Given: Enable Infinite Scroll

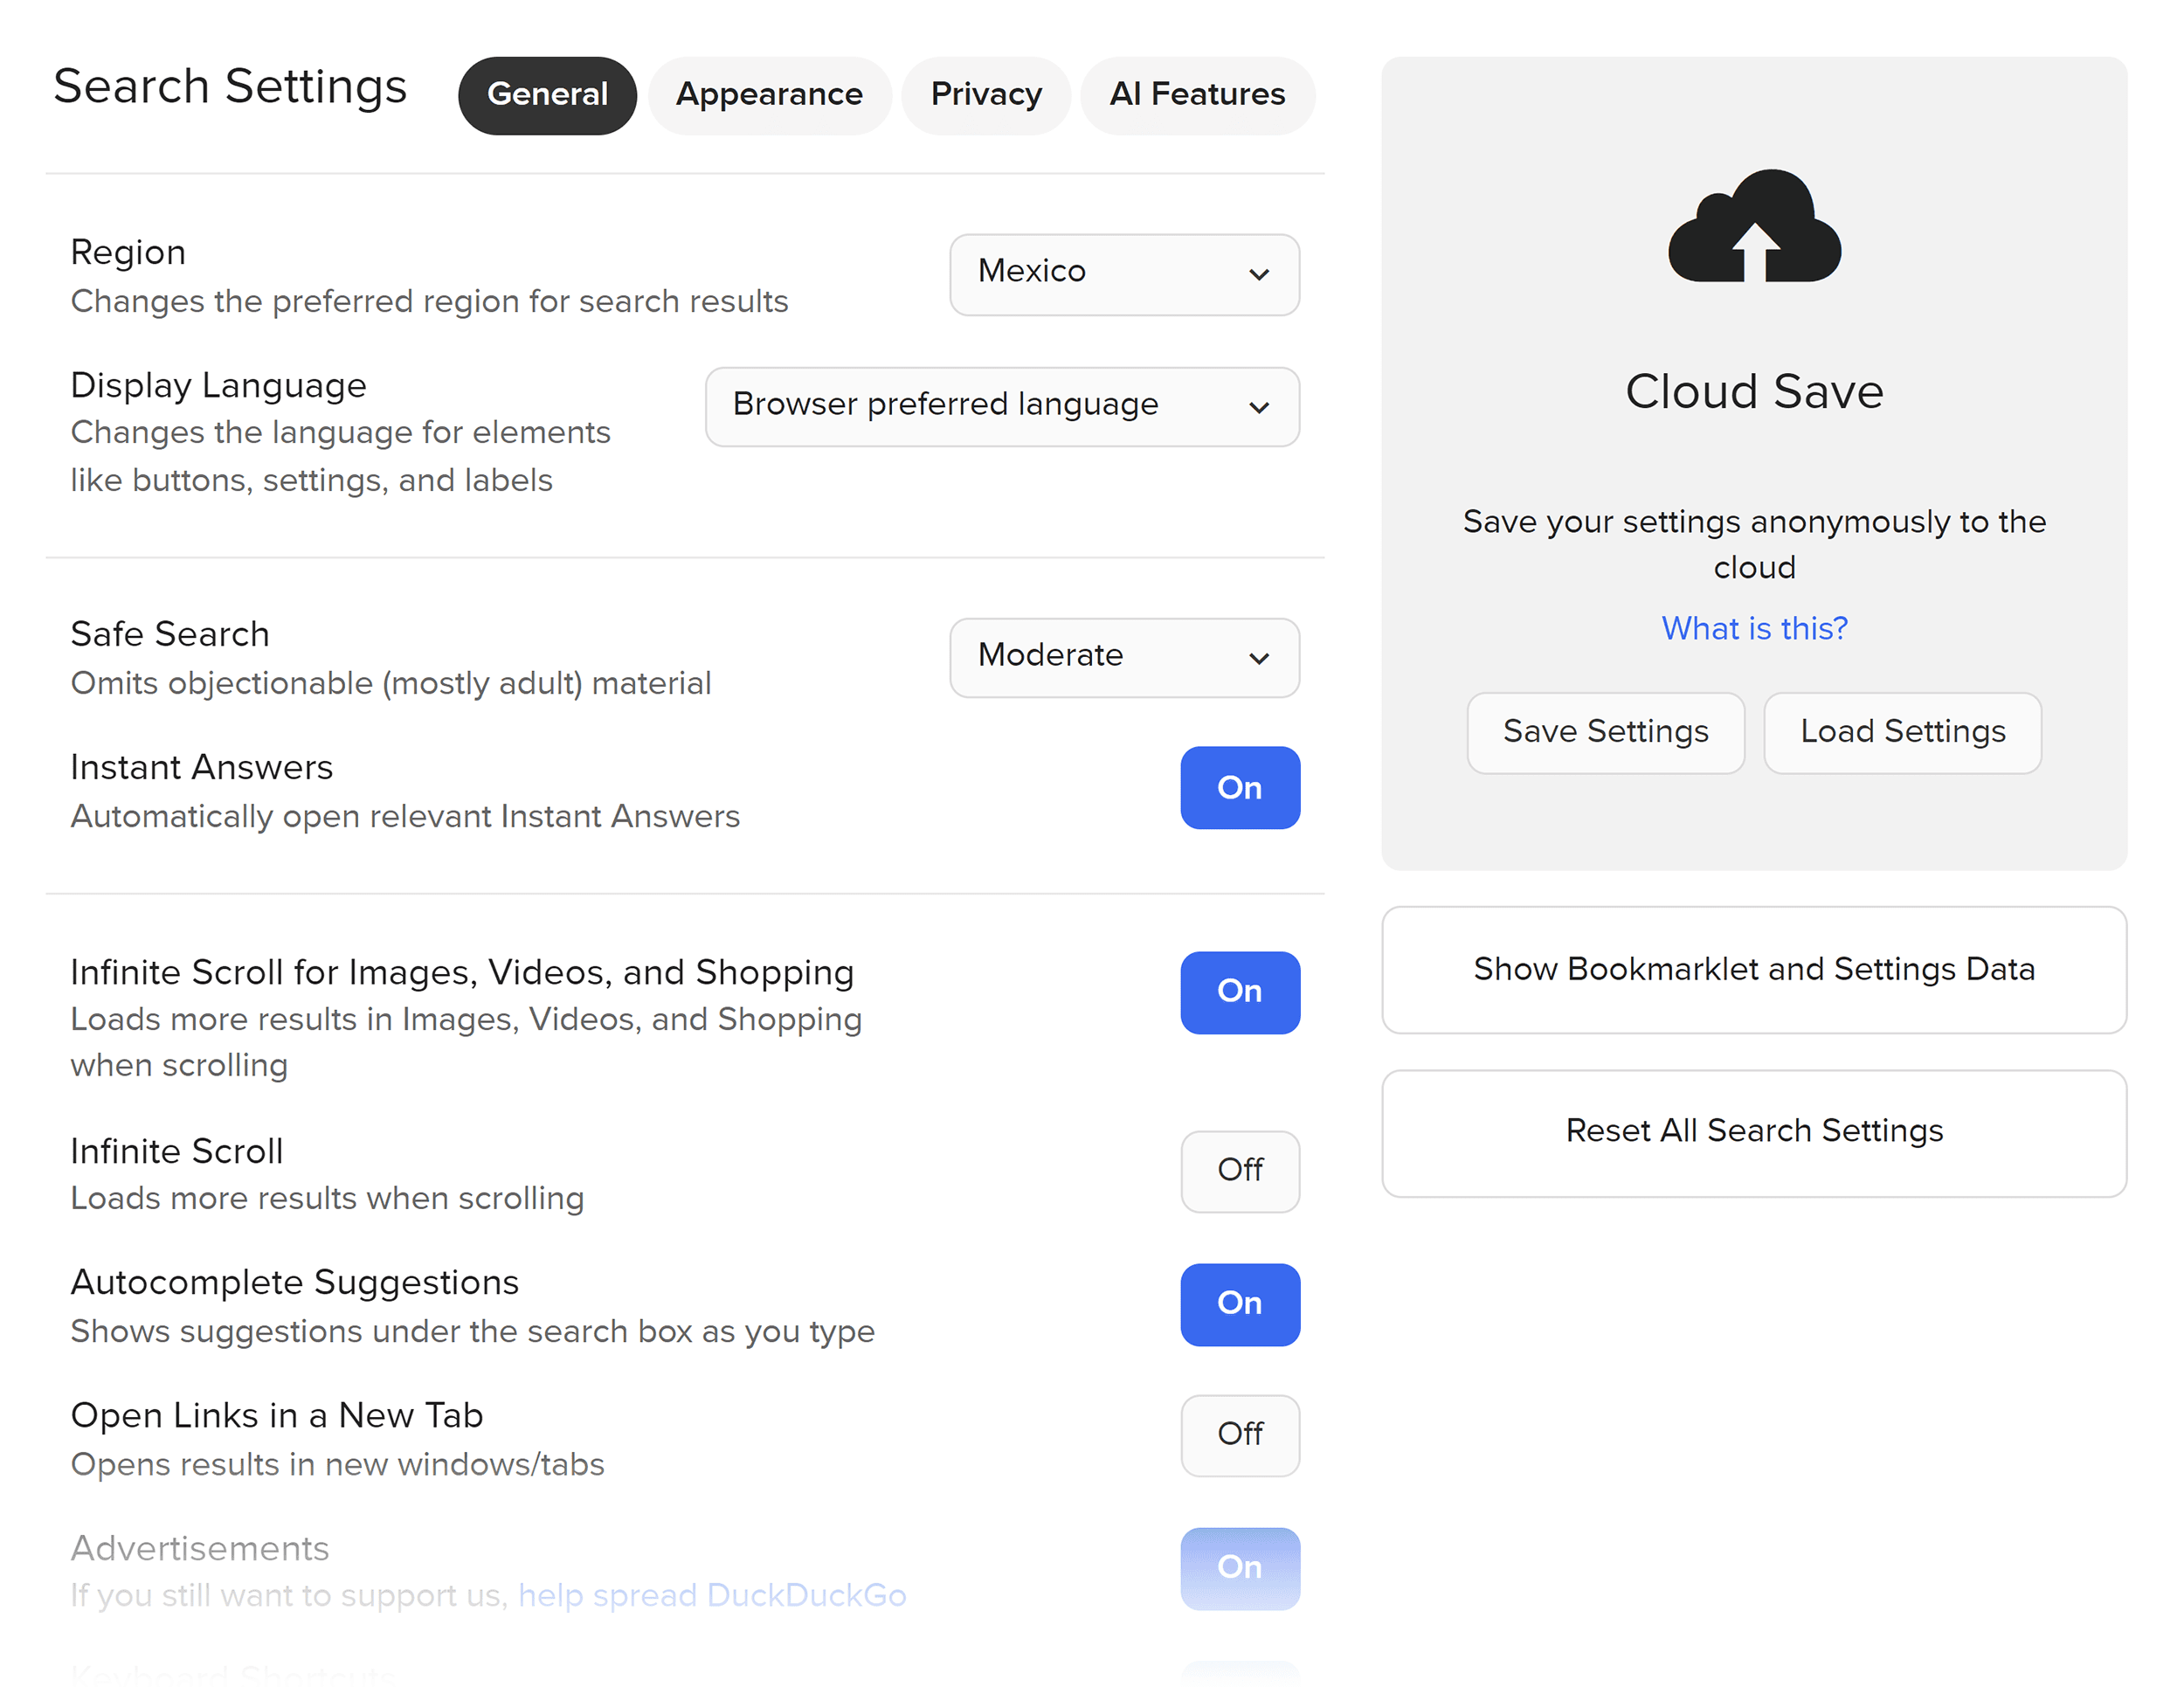Looking at the screenshot, I should (x=1240, y=1171).
